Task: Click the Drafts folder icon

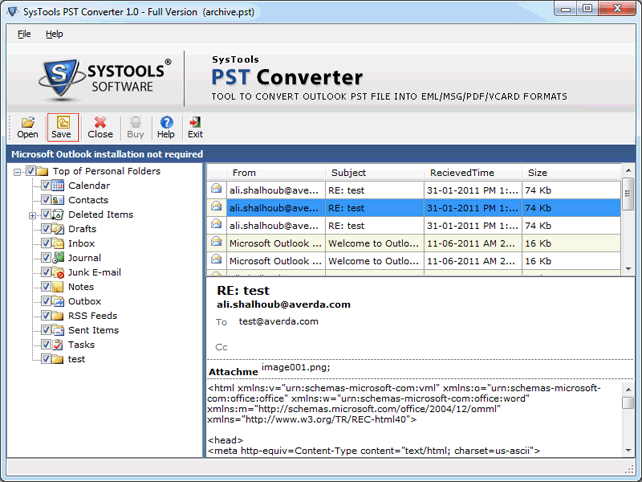Action: point(58,229)
